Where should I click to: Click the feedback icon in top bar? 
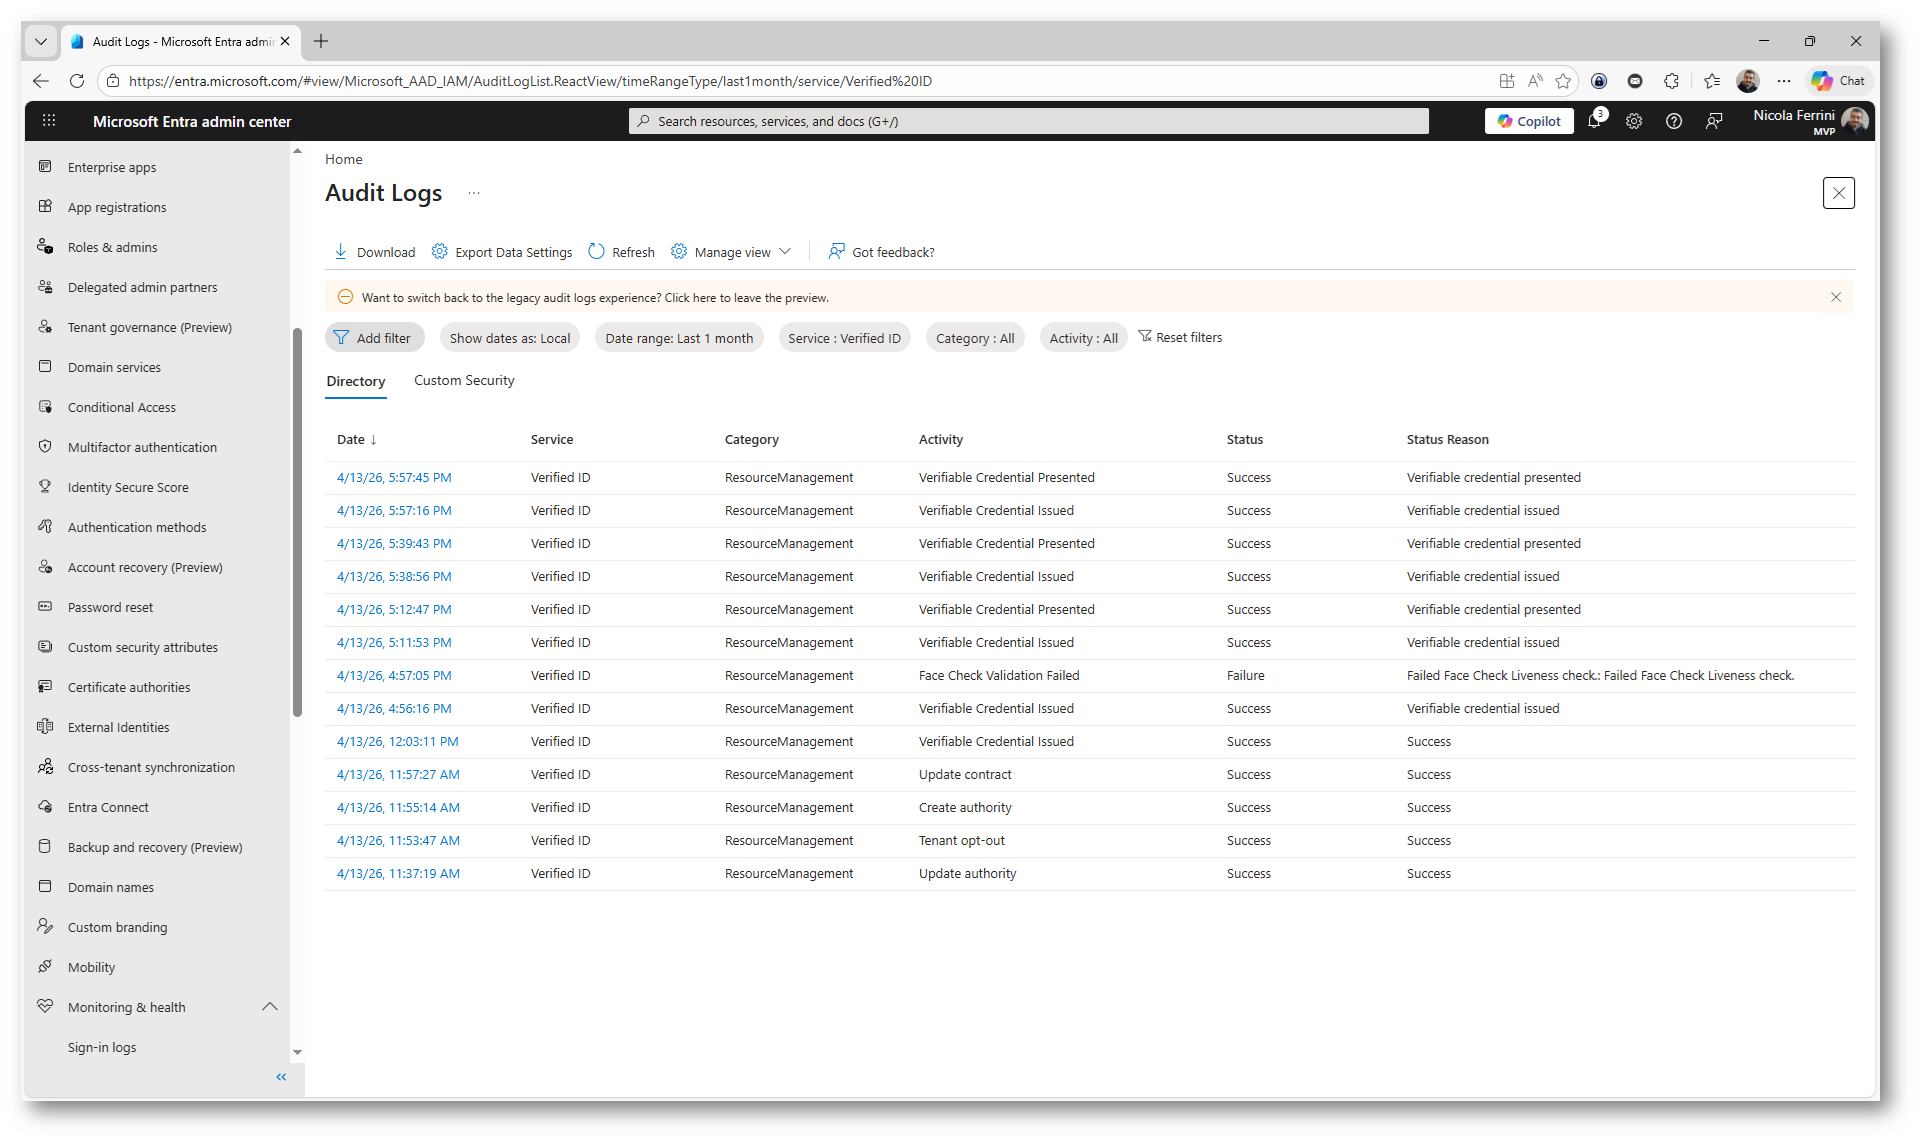[x=1714, y=121]
